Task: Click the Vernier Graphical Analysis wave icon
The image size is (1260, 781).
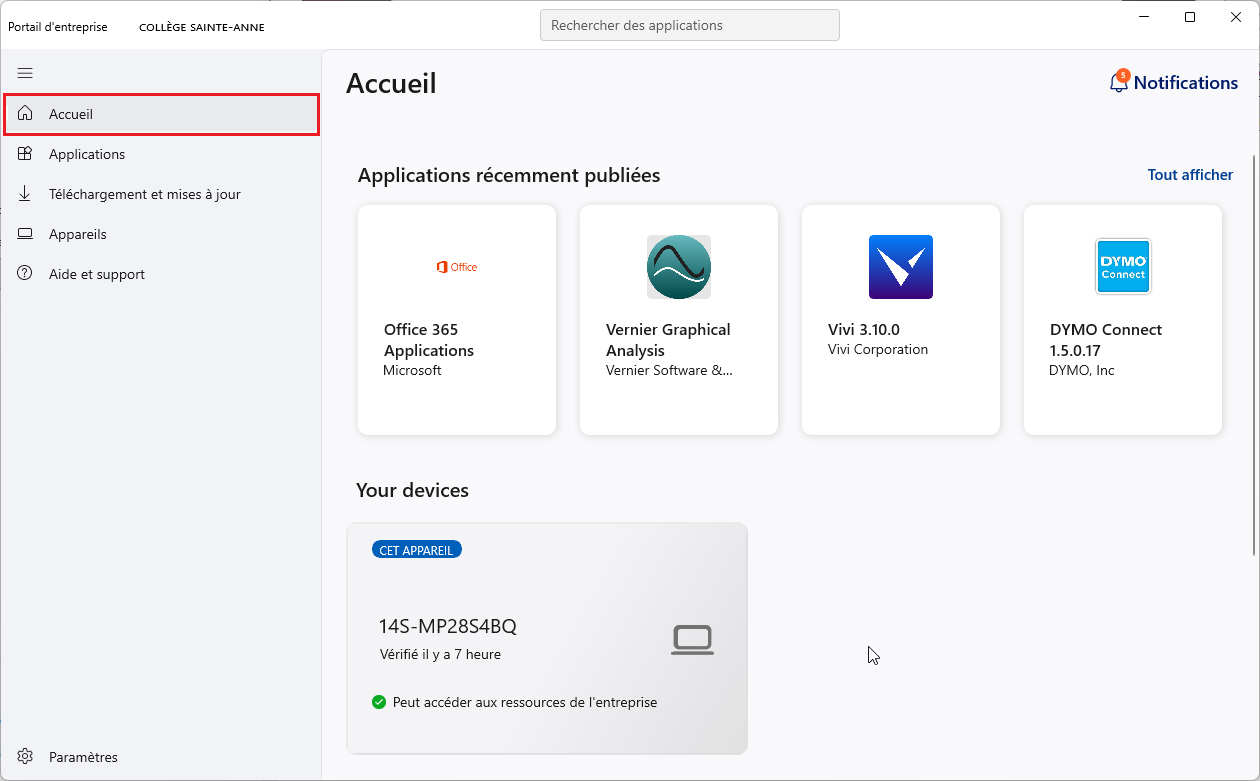Action: tap(678, 267)
